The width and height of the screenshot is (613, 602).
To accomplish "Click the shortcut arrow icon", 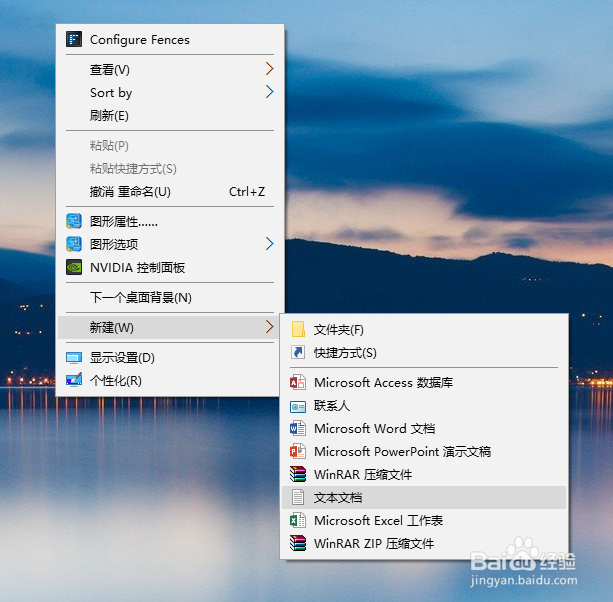I will coord(298,352).
